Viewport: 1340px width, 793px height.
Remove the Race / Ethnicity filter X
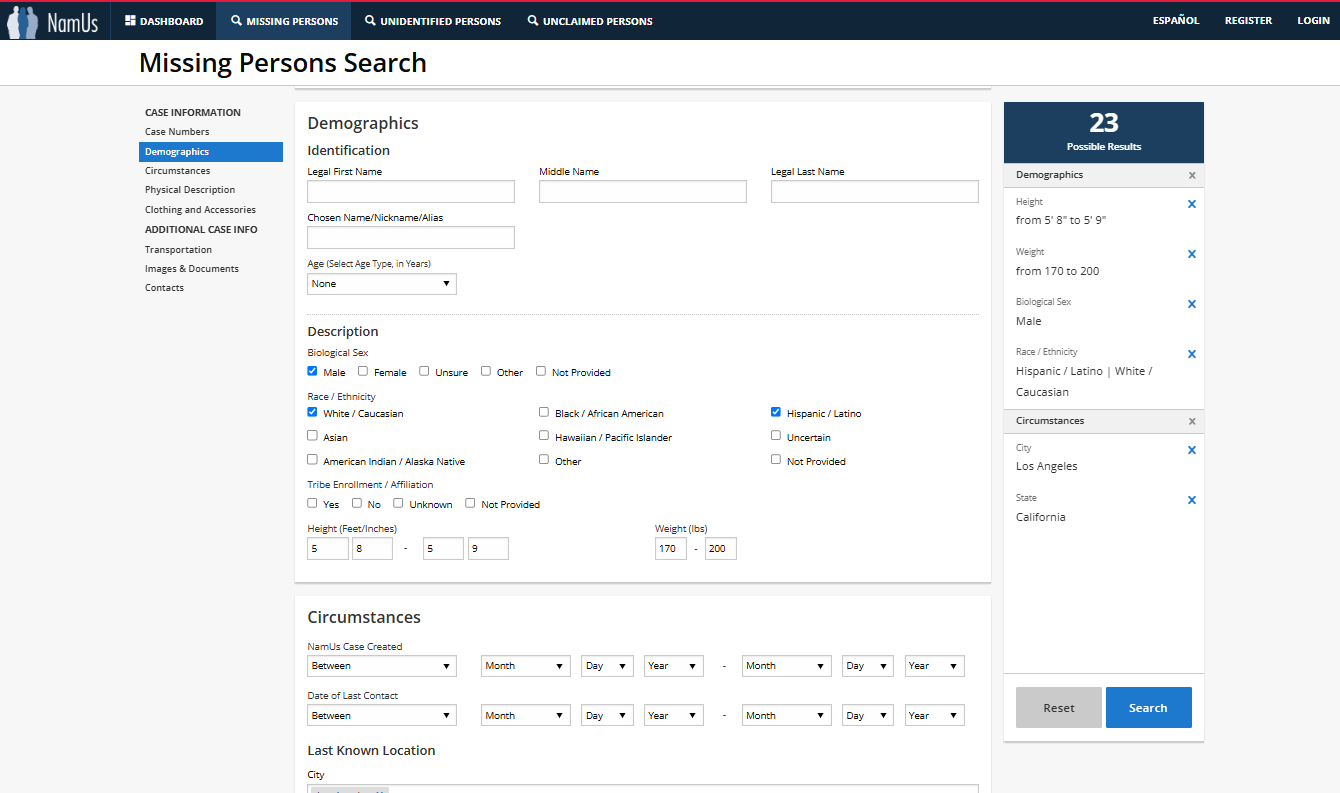(x=1191, y=354)
